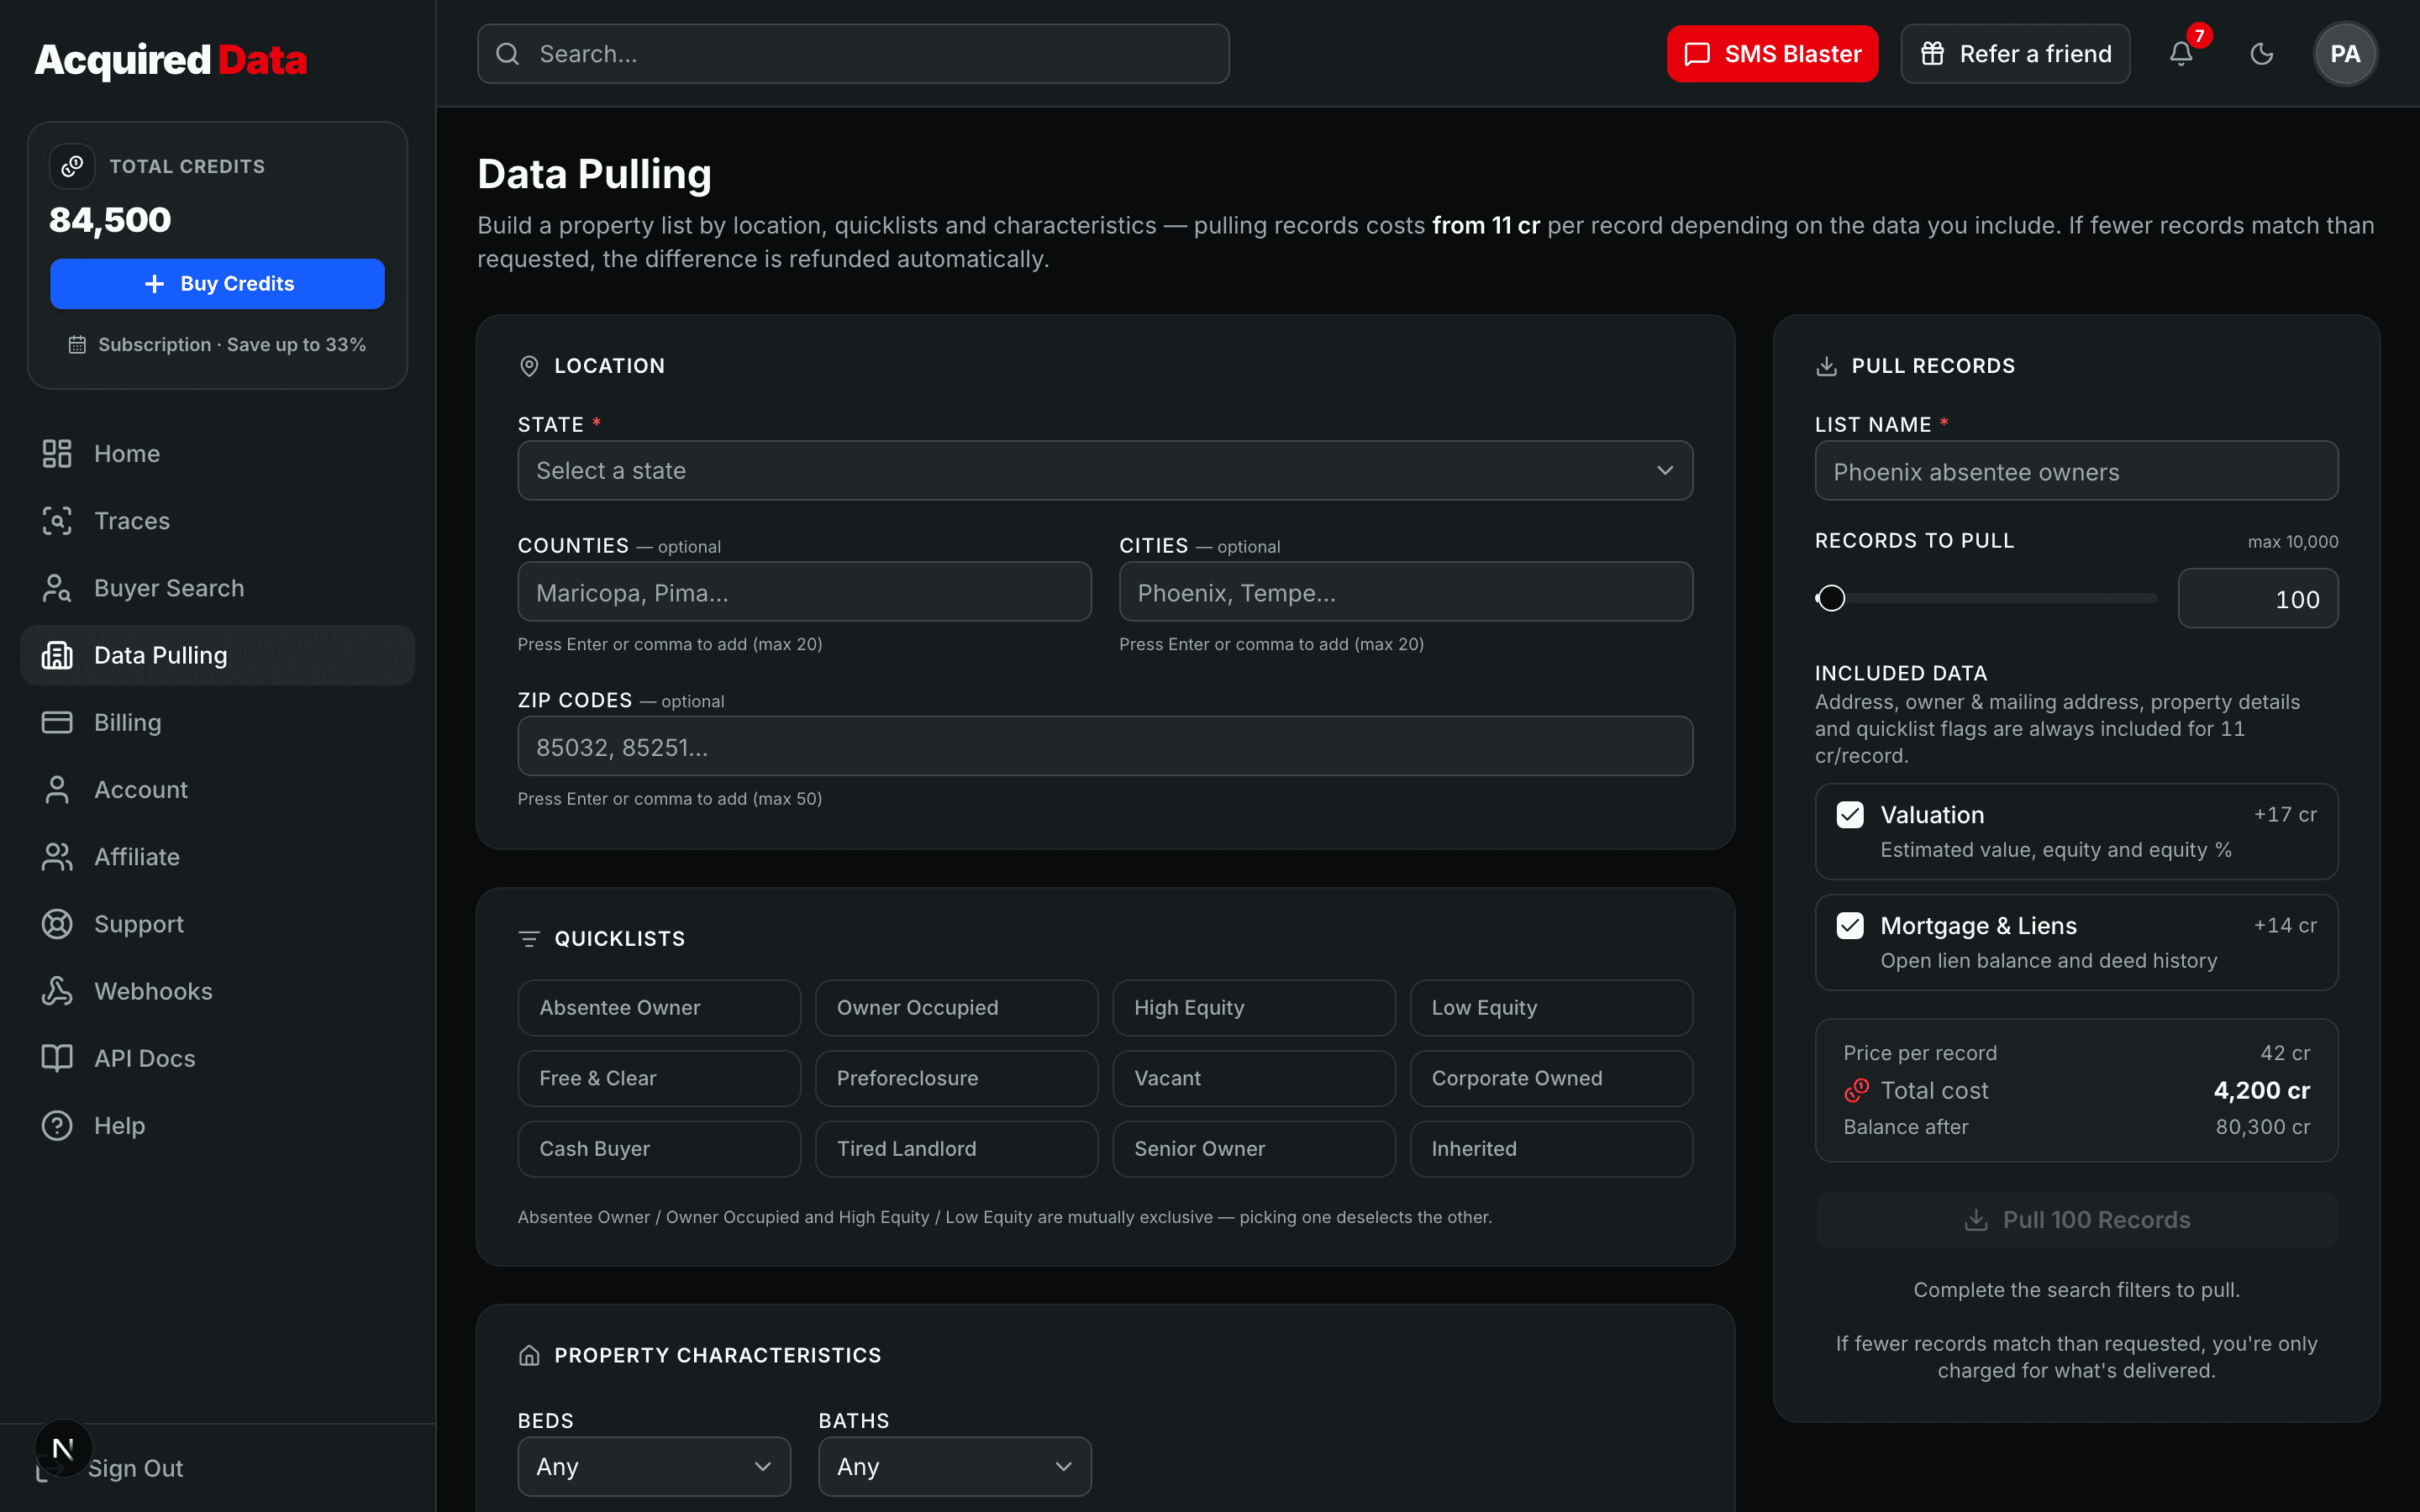Click the List Name input field
This screenshot has width=2420, height=1512.
click(2076, 471)
